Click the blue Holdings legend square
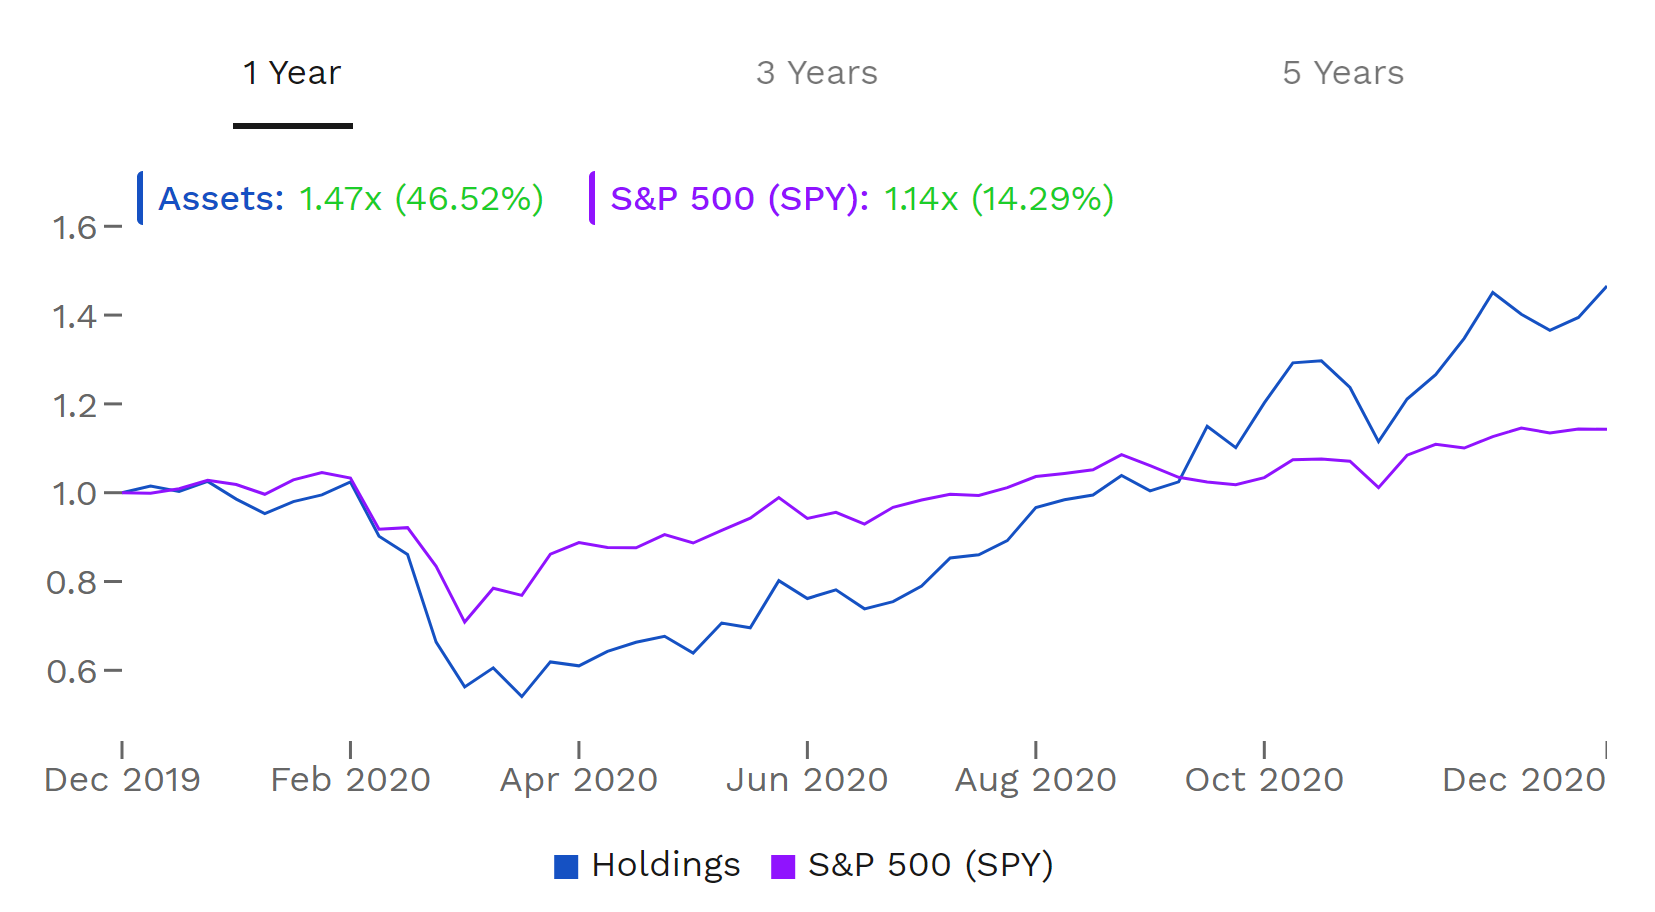1655x912 pixels. pos(566,866)
